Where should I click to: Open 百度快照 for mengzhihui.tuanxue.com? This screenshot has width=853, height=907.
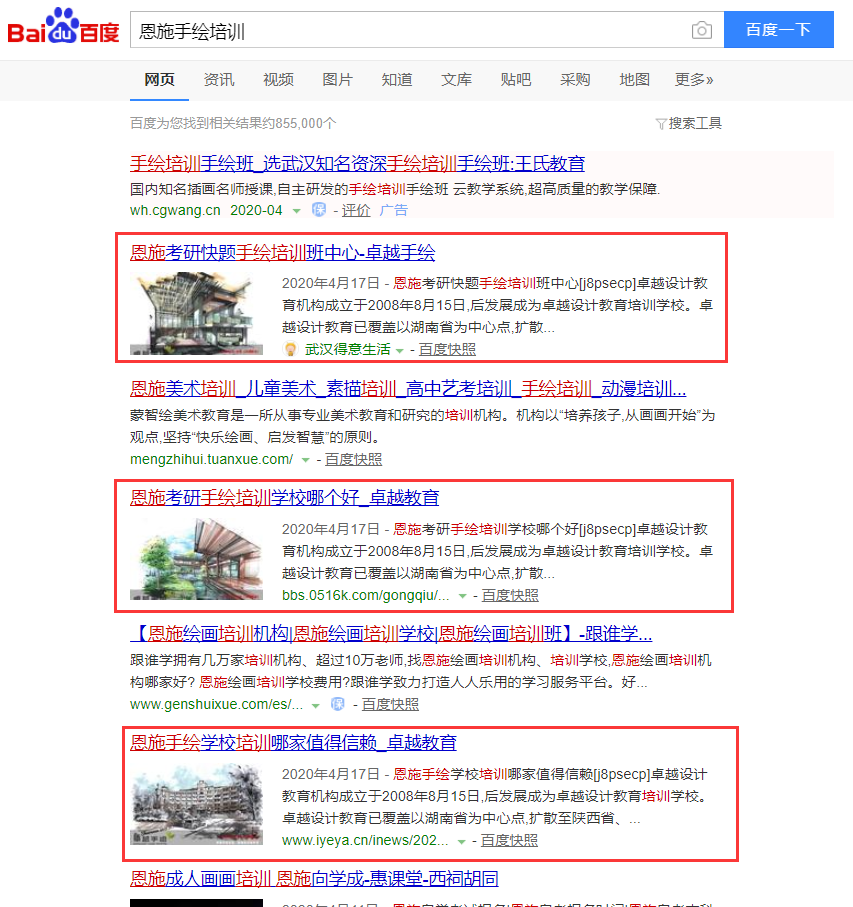coord(353,459)
